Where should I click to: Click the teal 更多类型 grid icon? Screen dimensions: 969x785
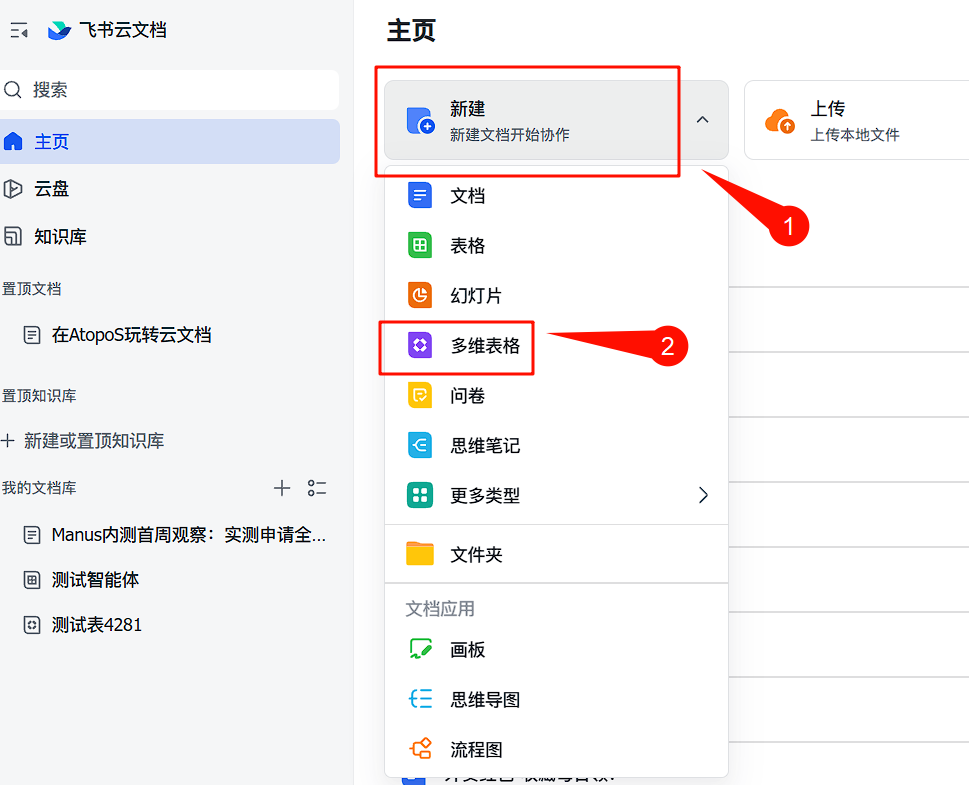[x=420, y=495]
